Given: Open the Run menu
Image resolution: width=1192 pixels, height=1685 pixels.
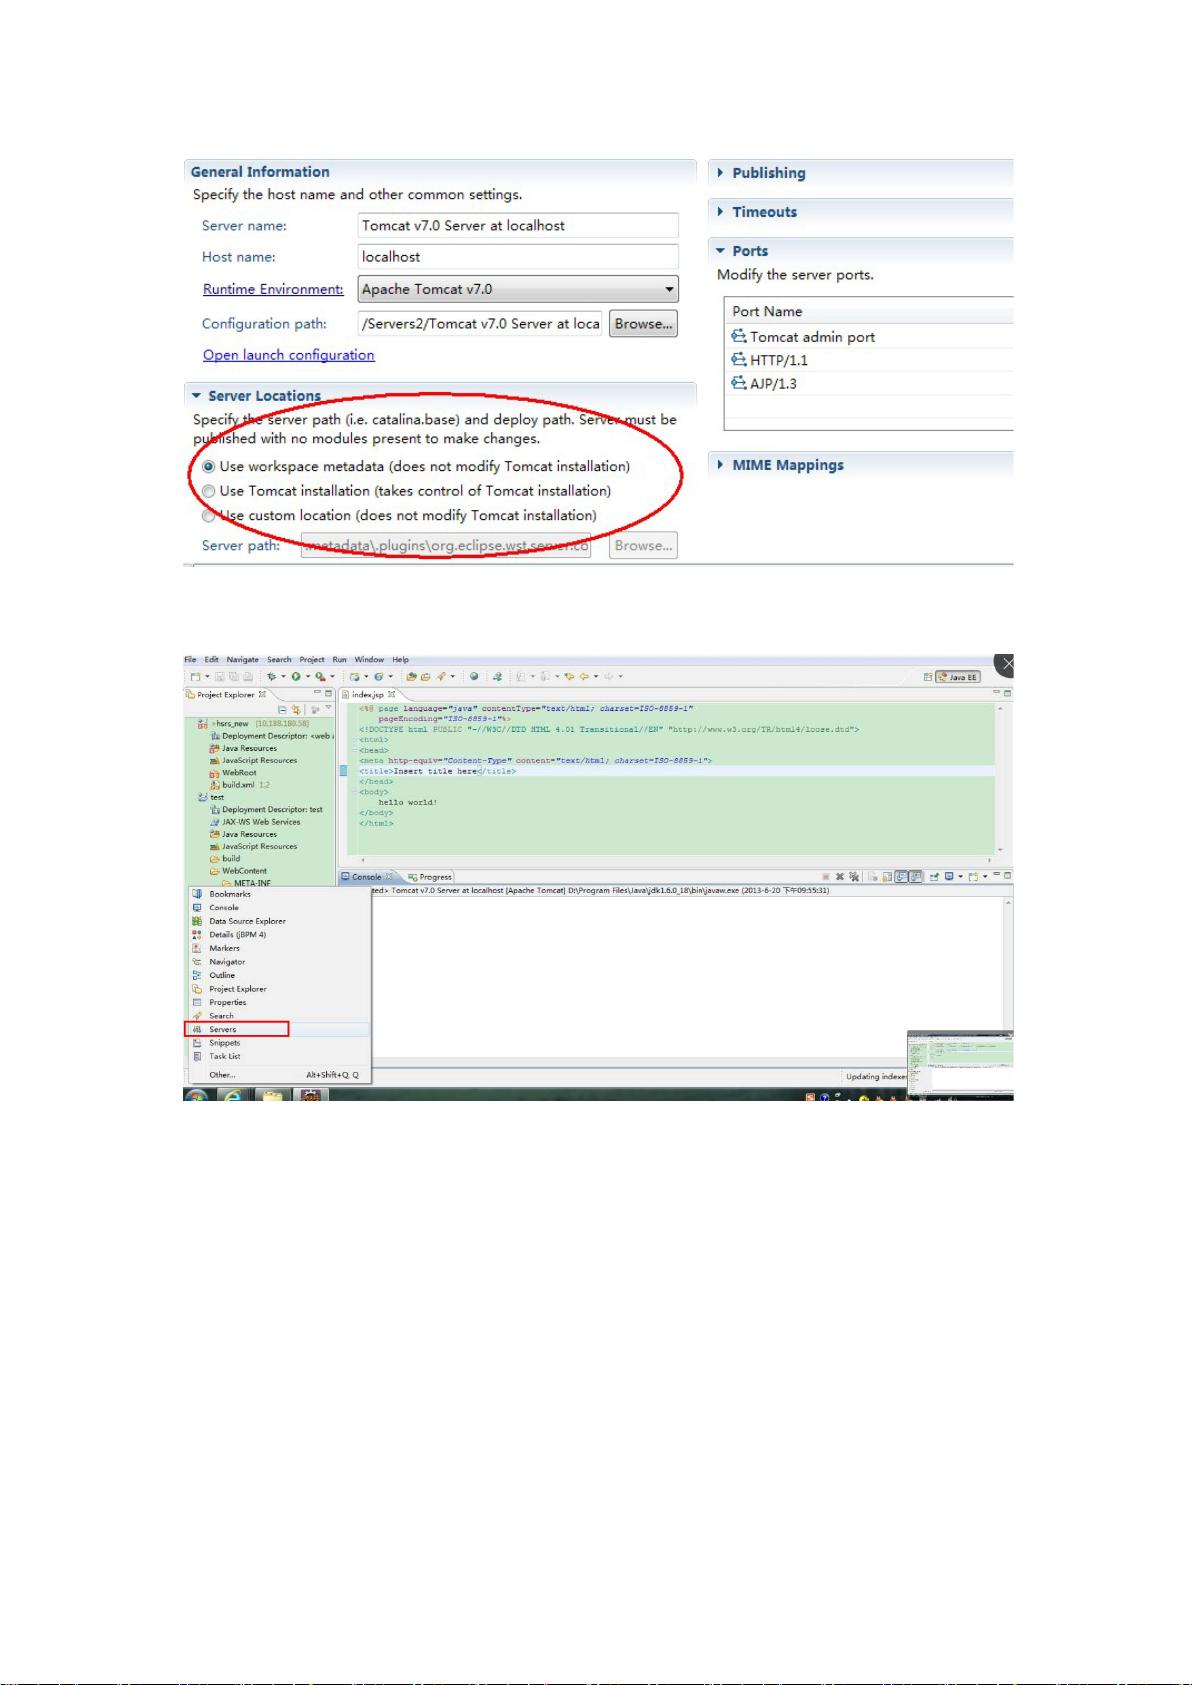Looking at the screenshot, I should coord(340,660).
